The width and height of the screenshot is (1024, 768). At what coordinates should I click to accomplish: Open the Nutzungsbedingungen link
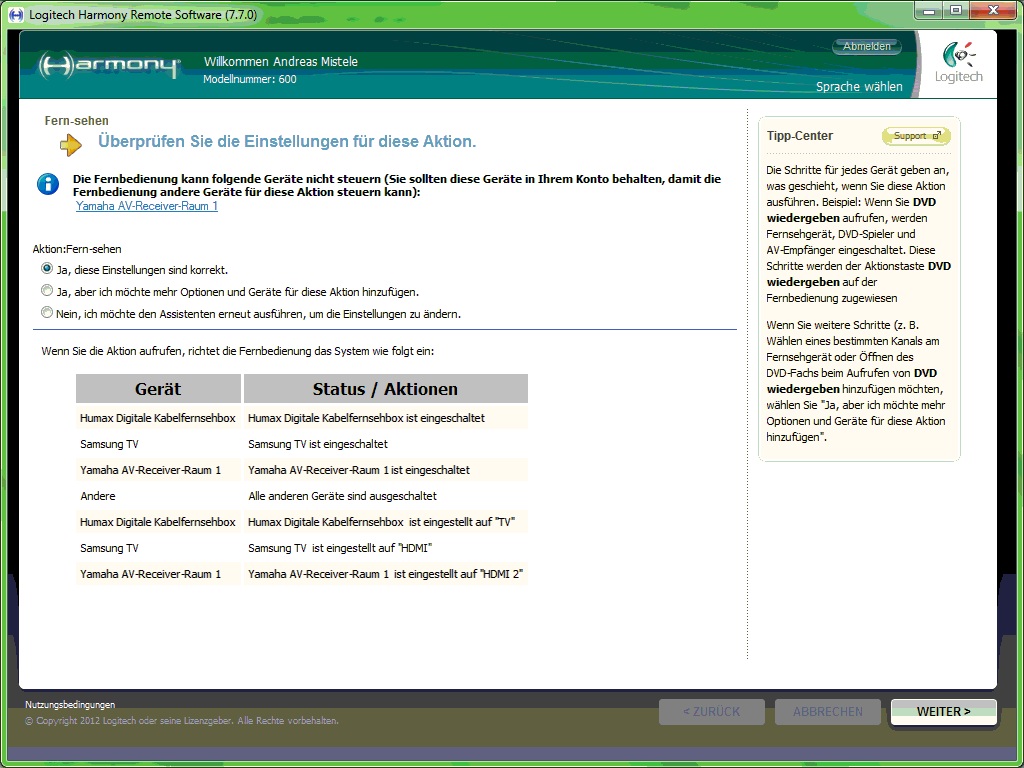[x=70, y=704]
